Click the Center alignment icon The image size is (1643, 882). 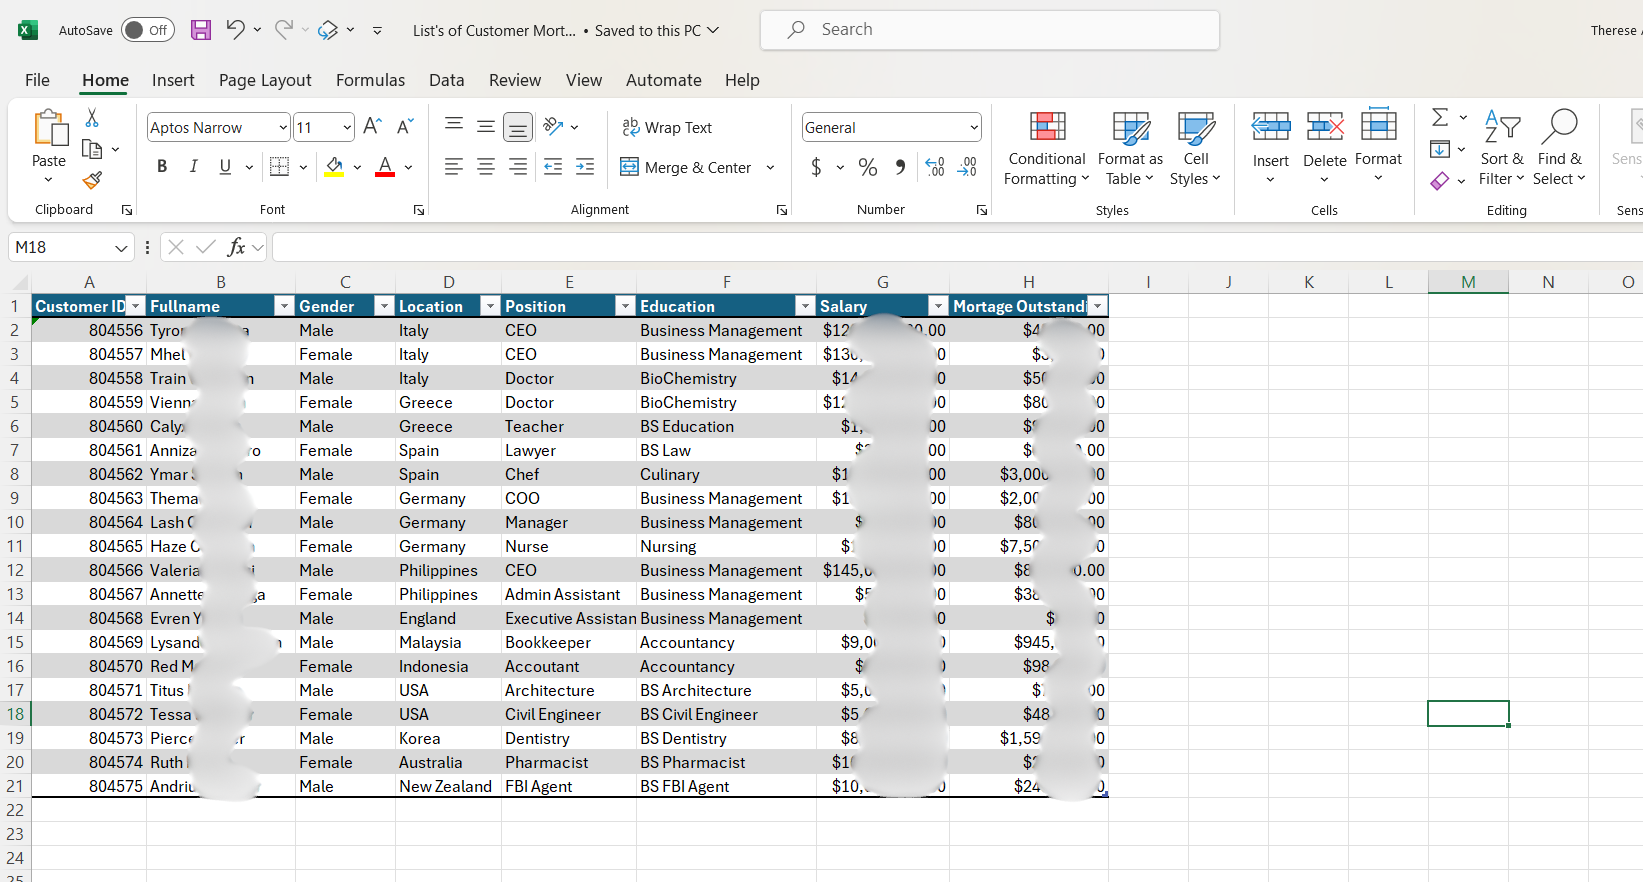(x=486, y=167)
